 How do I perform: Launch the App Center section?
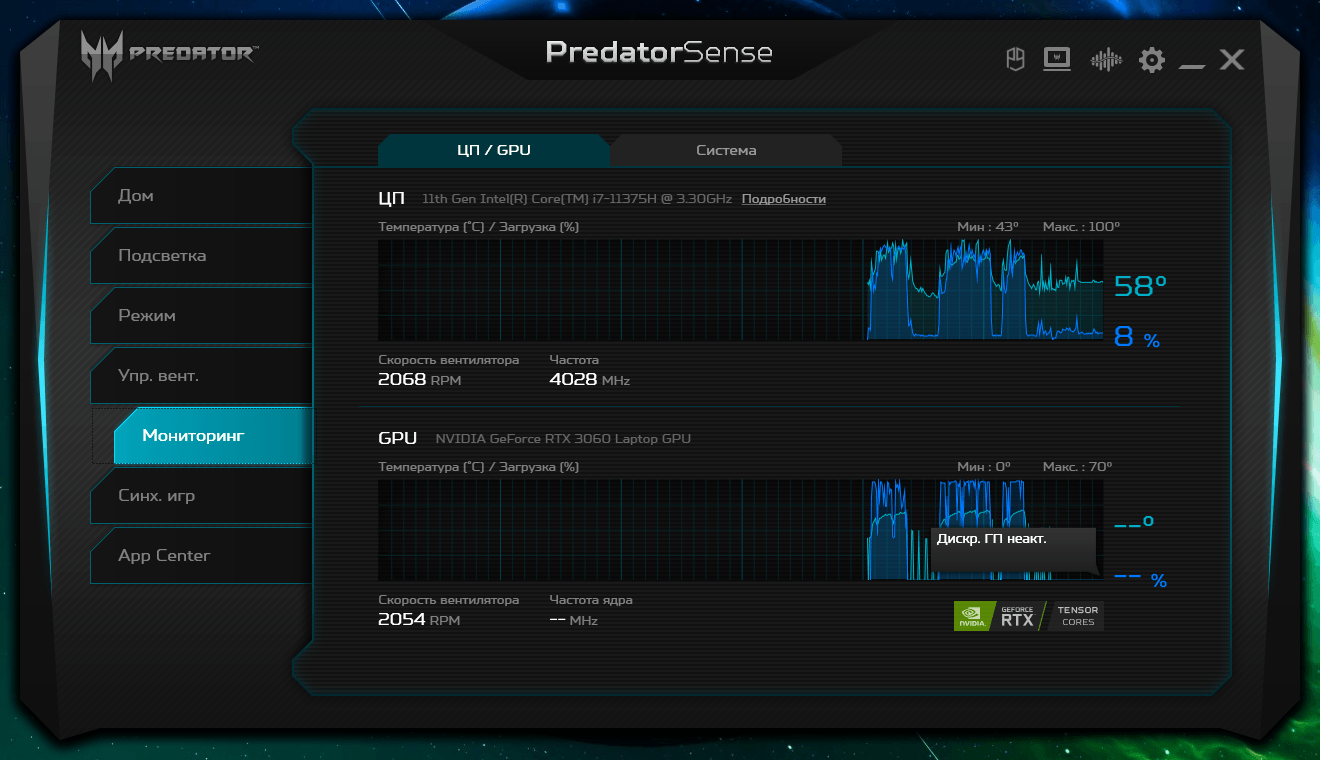point(201,556)
